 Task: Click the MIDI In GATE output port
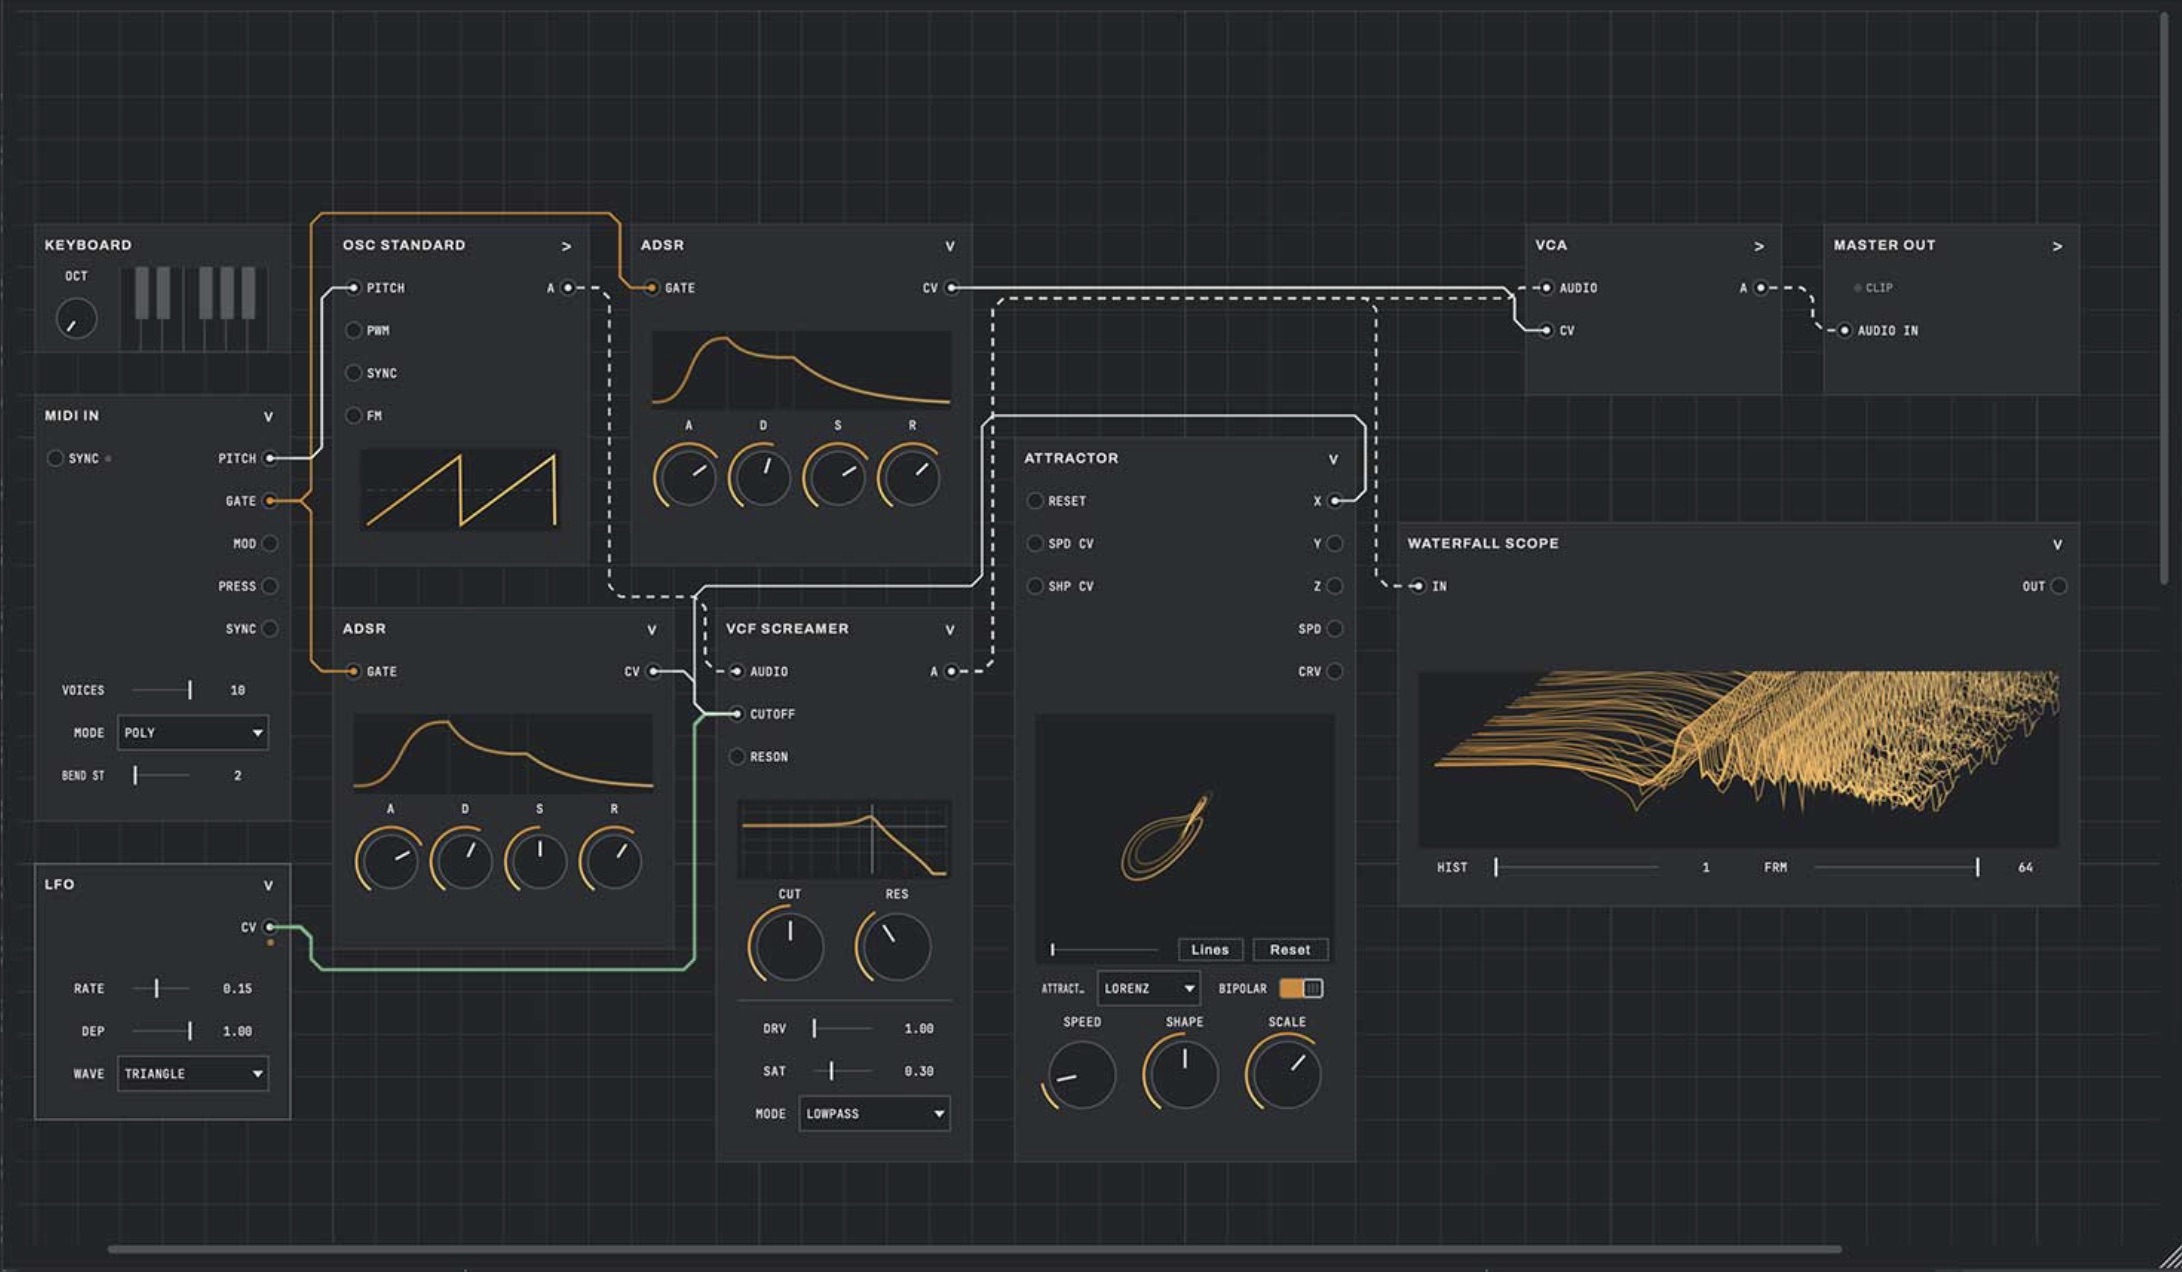(270, 501)
